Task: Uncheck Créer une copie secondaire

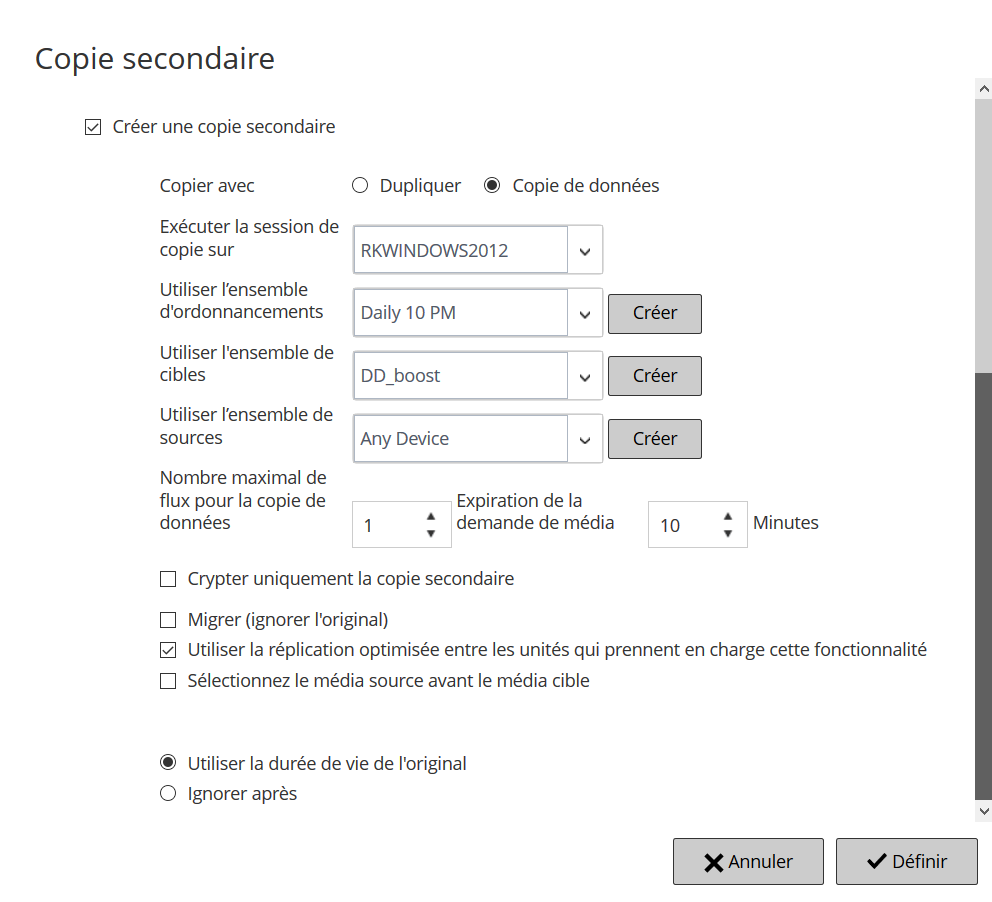Action: pos(93,127)
